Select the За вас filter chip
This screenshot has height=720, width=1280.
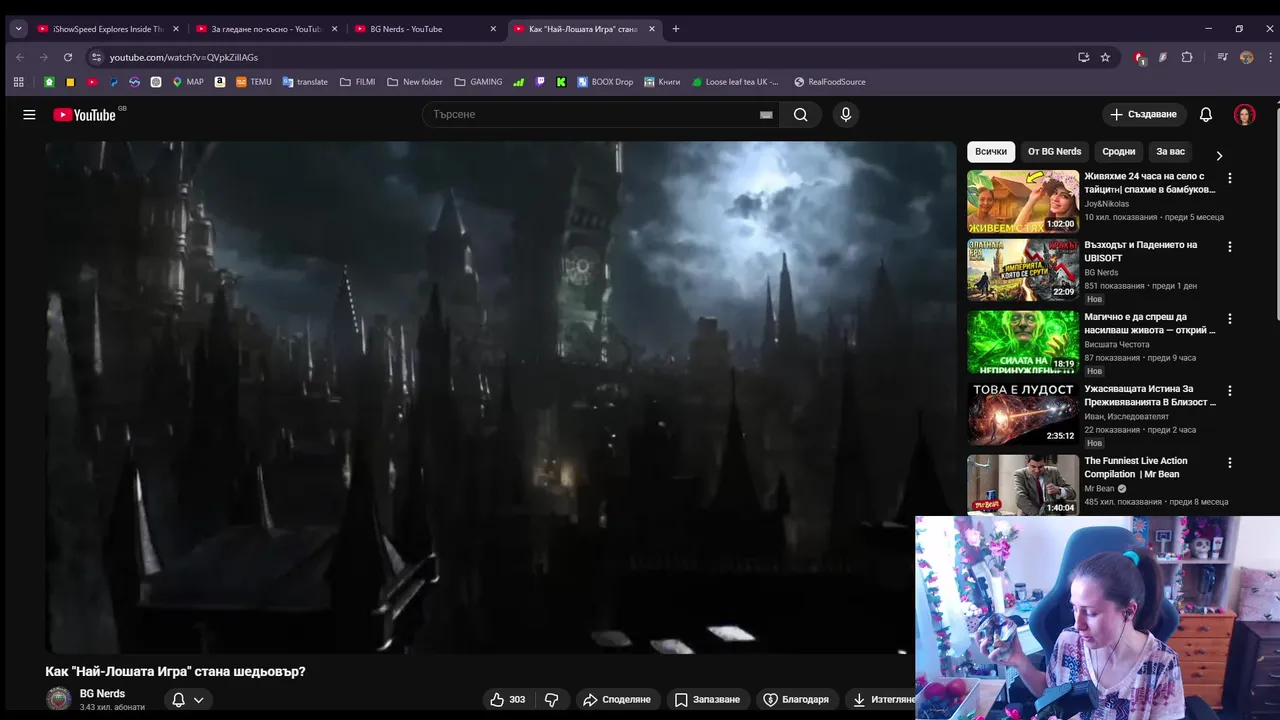click(1170, 152)
